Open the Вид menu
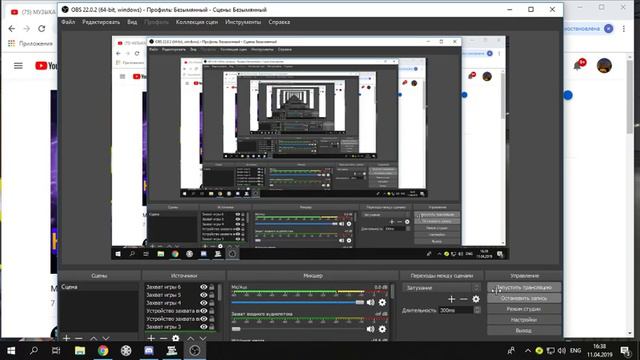This screenshot has width=640, height=360. tap(132, 22)
